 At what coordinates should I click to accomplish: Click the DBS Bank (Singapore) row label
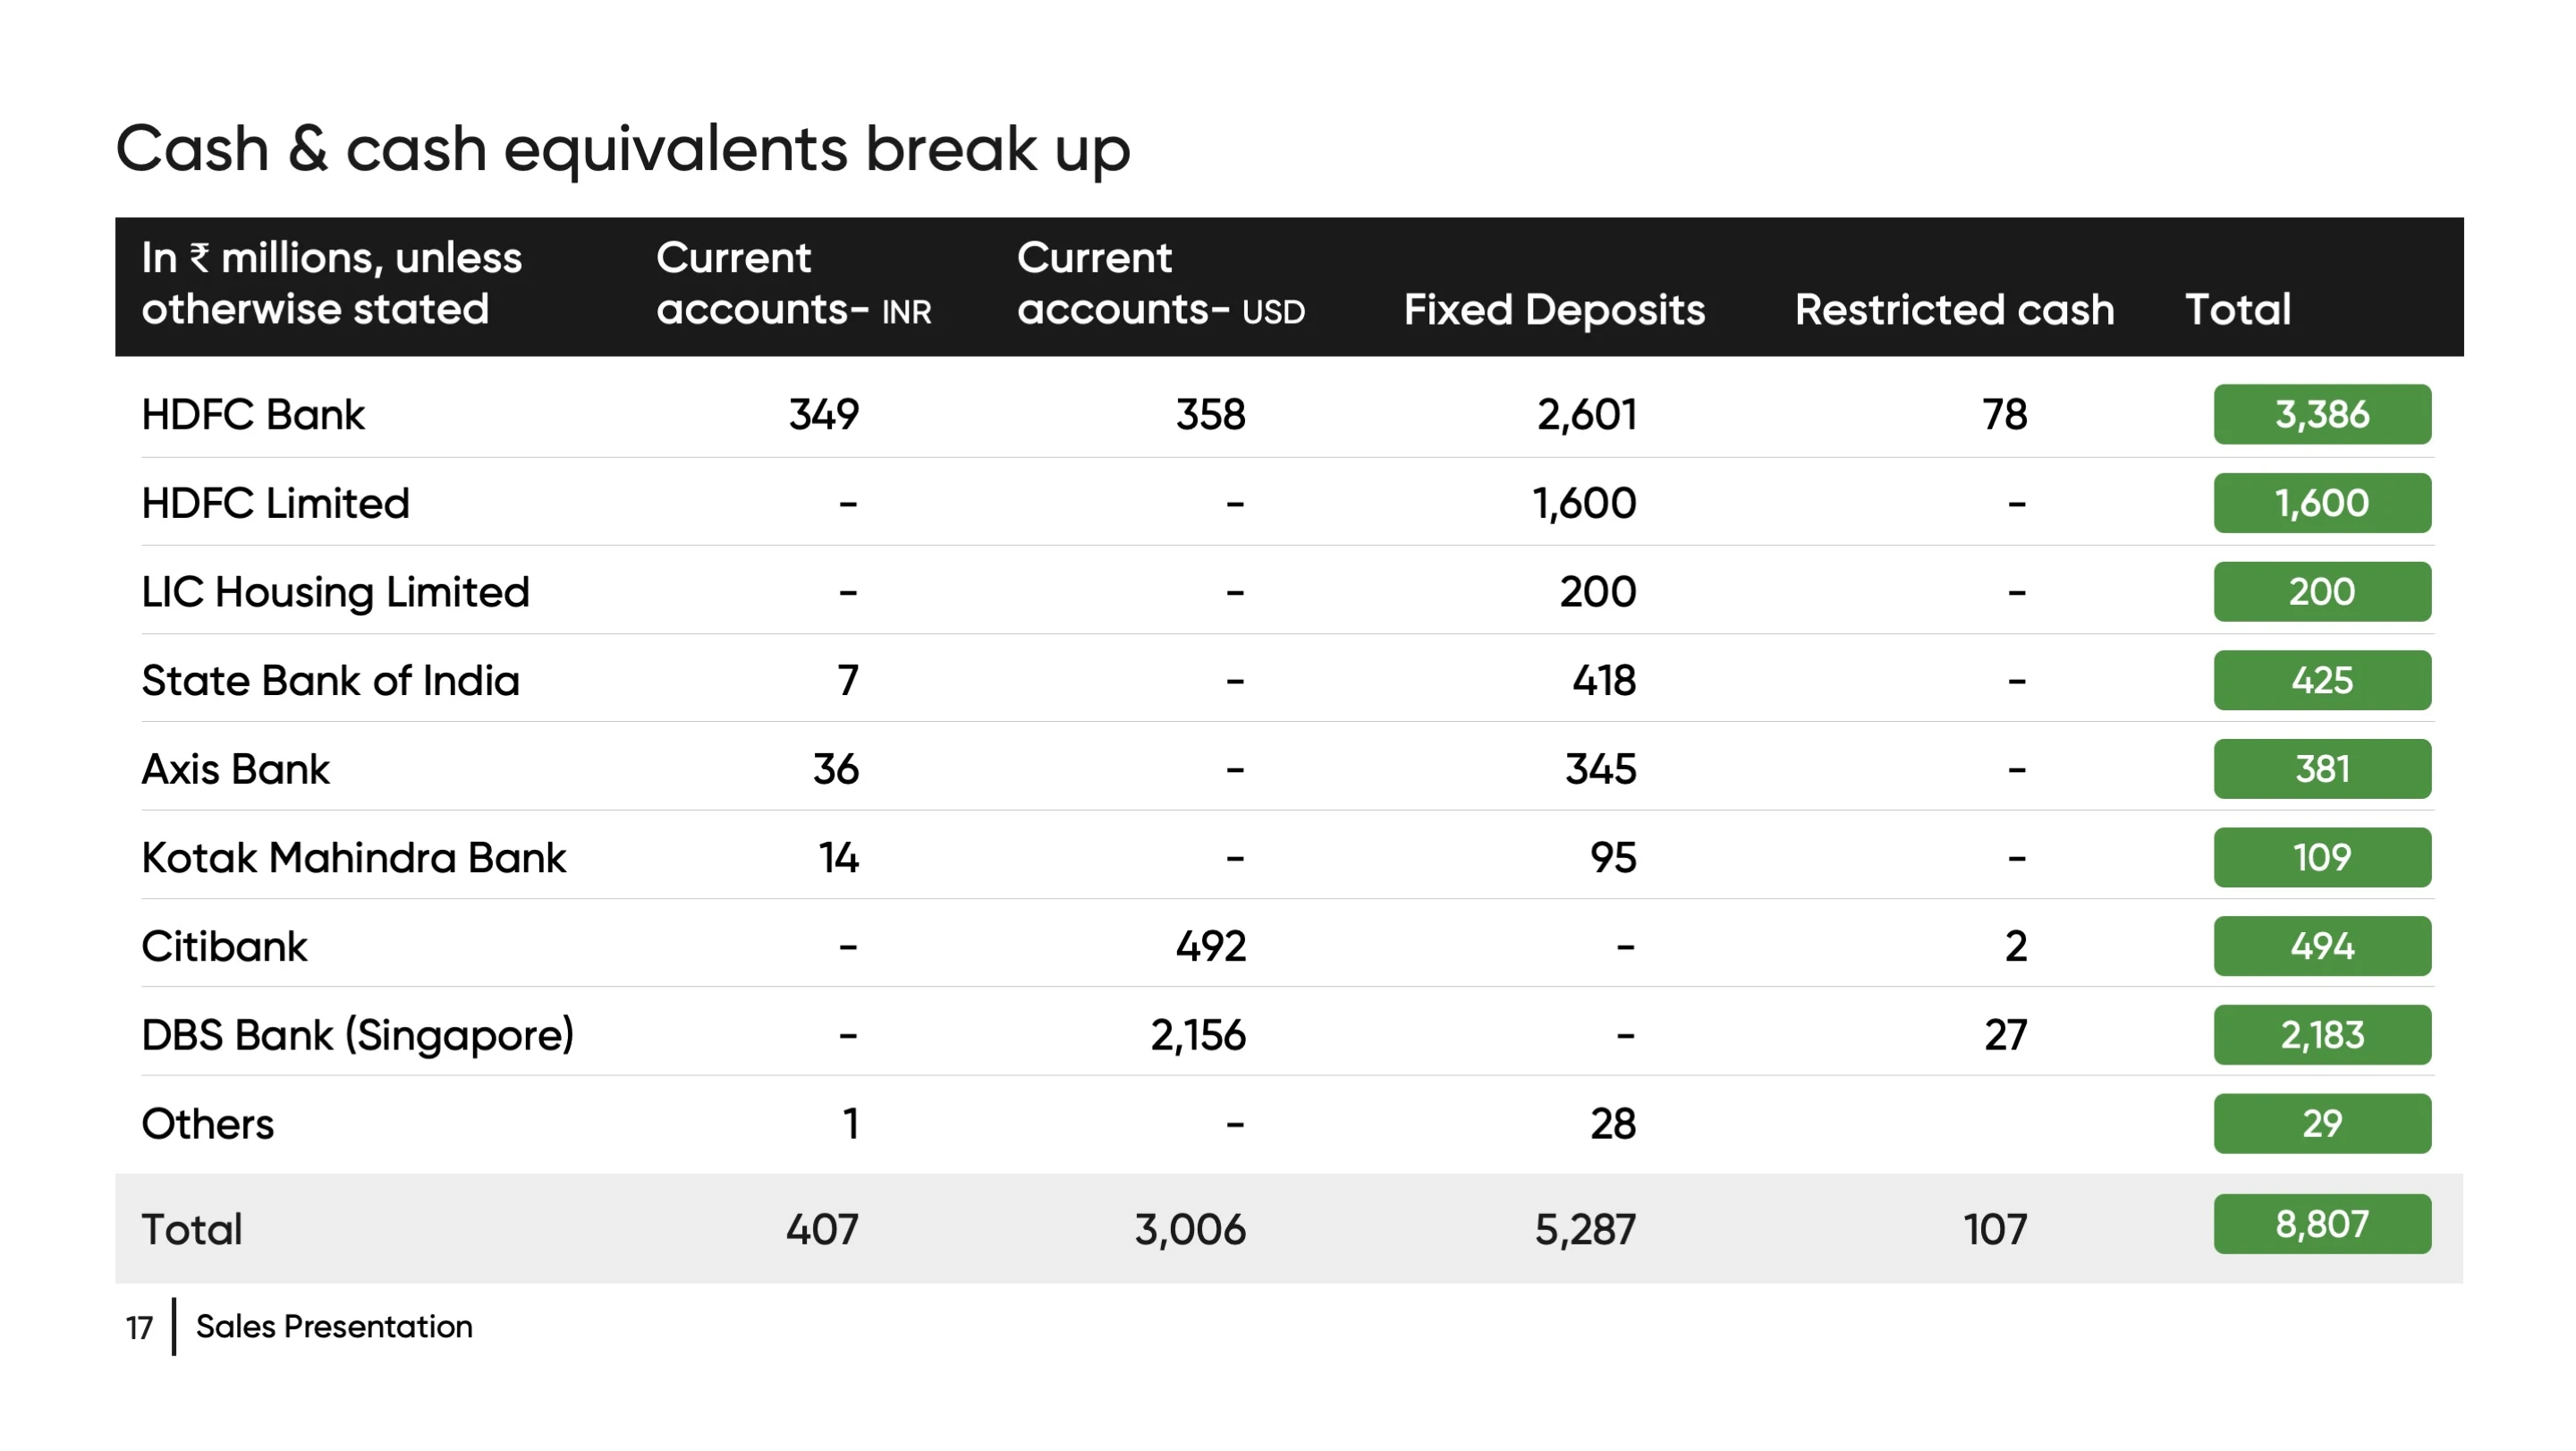357,1035
